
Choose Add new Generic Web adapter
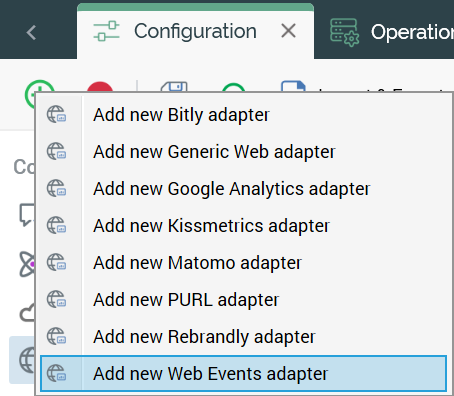[243, 152]
